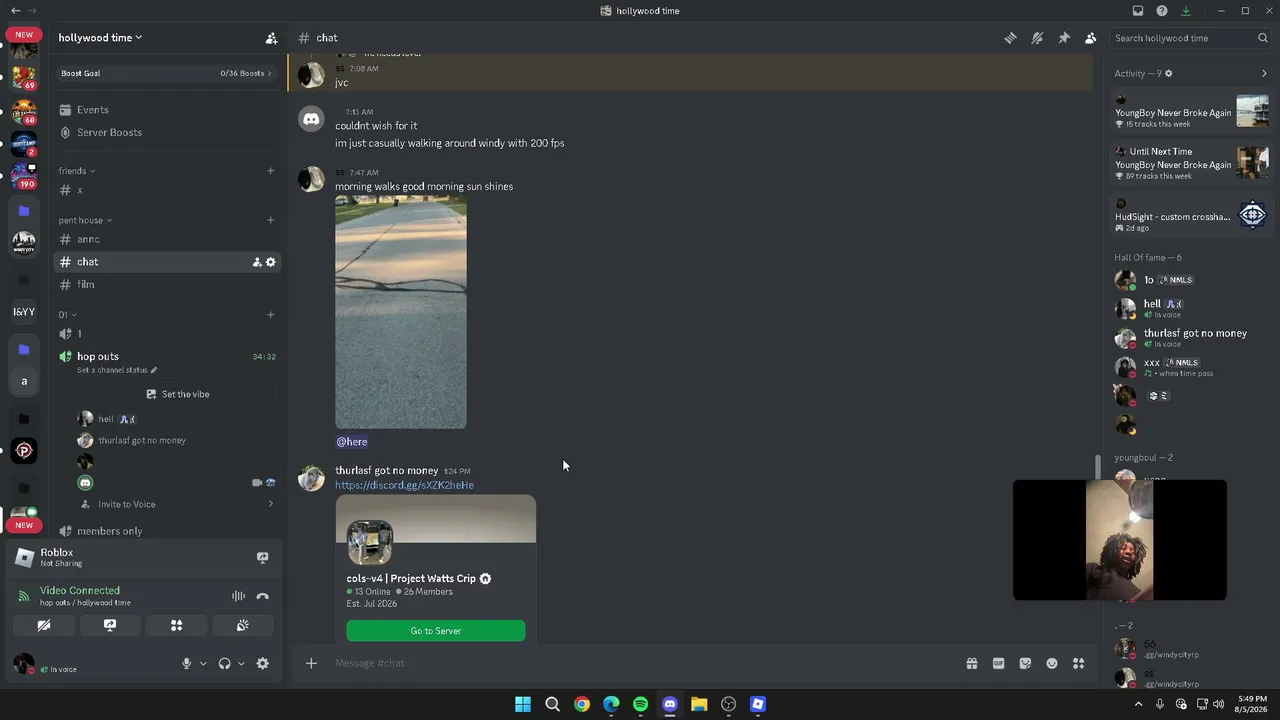Image resolution: width=1280 pixels, height=720 pixels.
Task: Open Spotify from the taskbar
Action: (x=640, y=704)
